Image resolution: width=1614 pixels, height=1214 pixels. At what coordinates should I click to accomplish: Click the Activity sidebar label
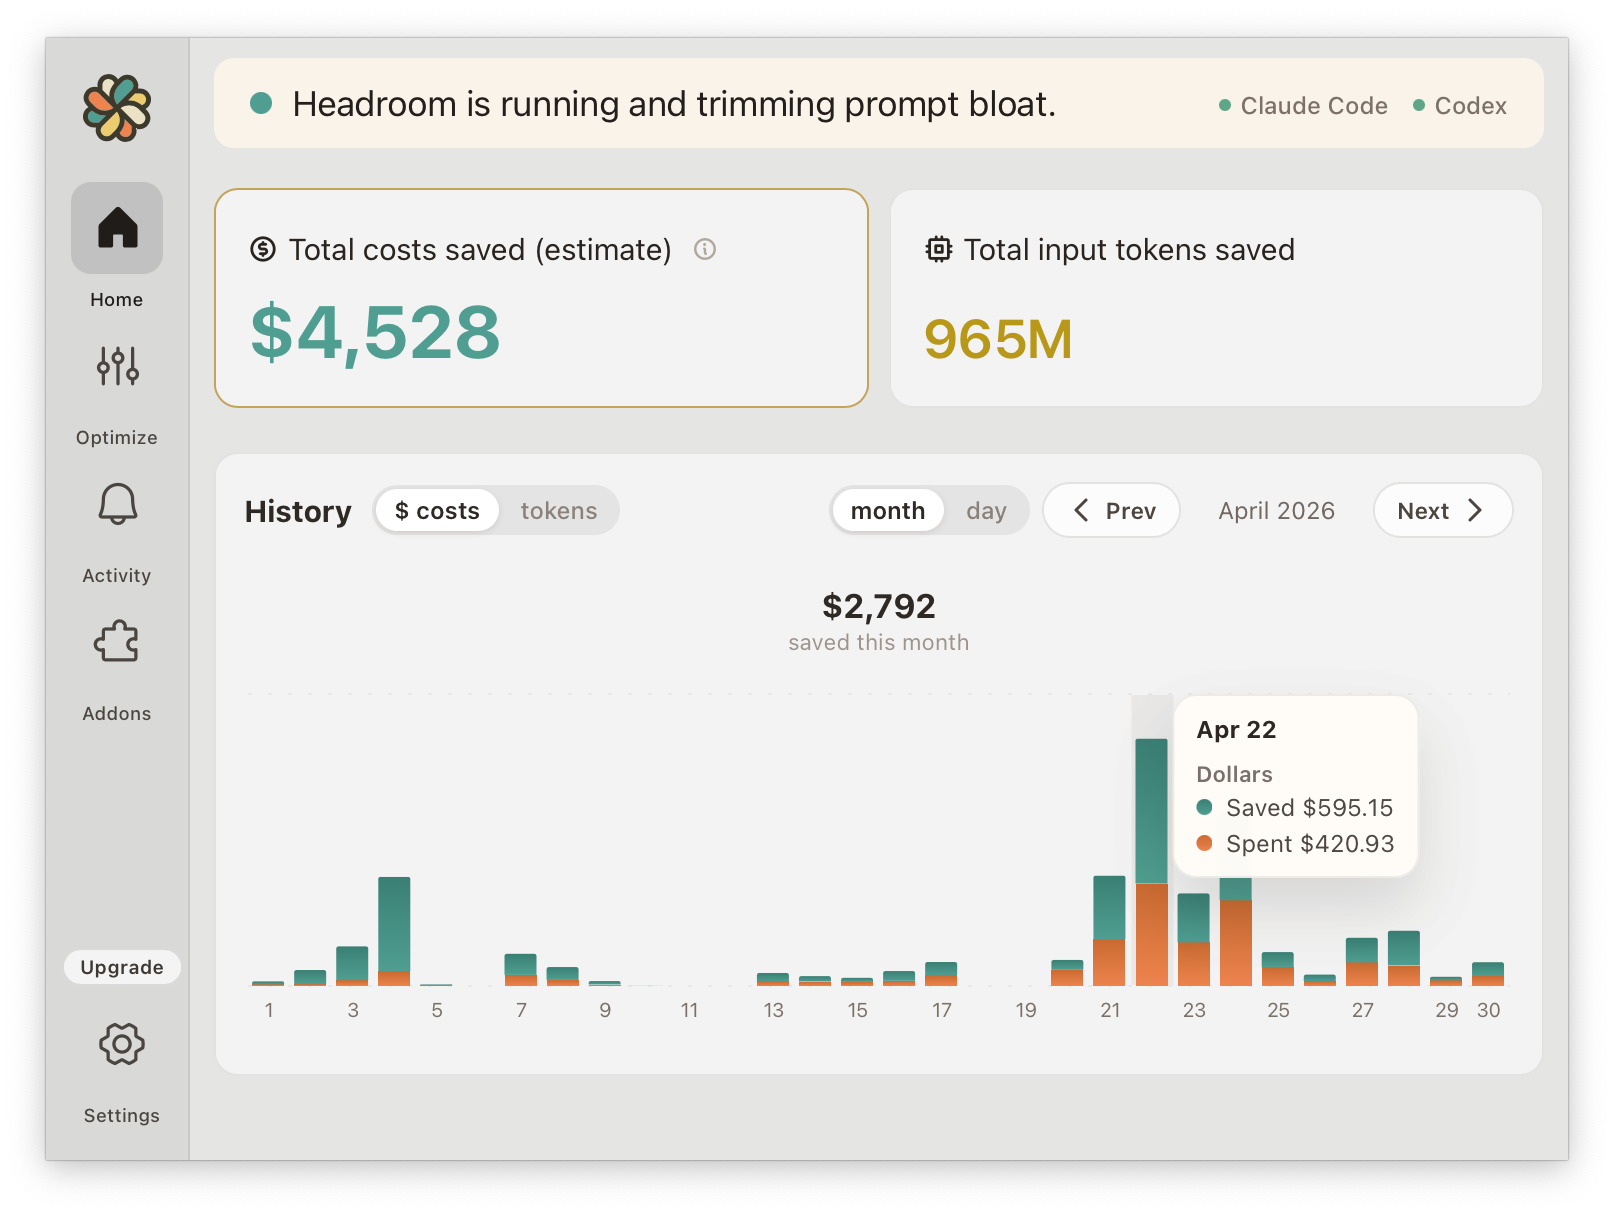tap(117, 576)
